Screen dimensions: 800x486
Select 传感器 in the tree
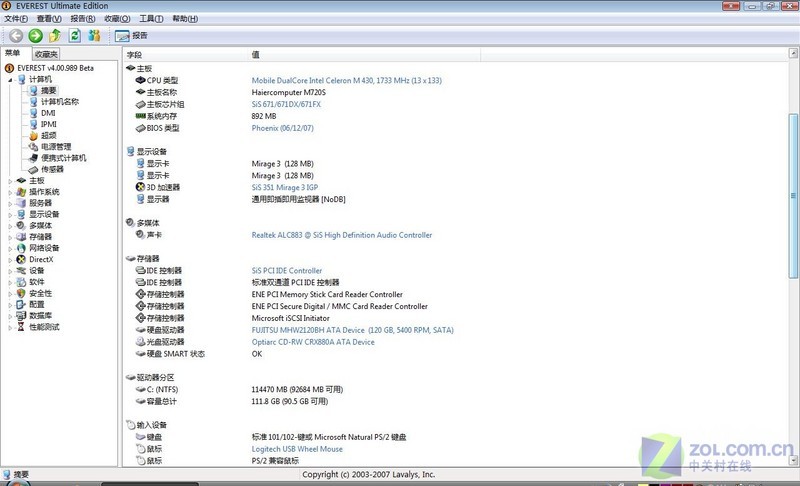pos(52,169)
